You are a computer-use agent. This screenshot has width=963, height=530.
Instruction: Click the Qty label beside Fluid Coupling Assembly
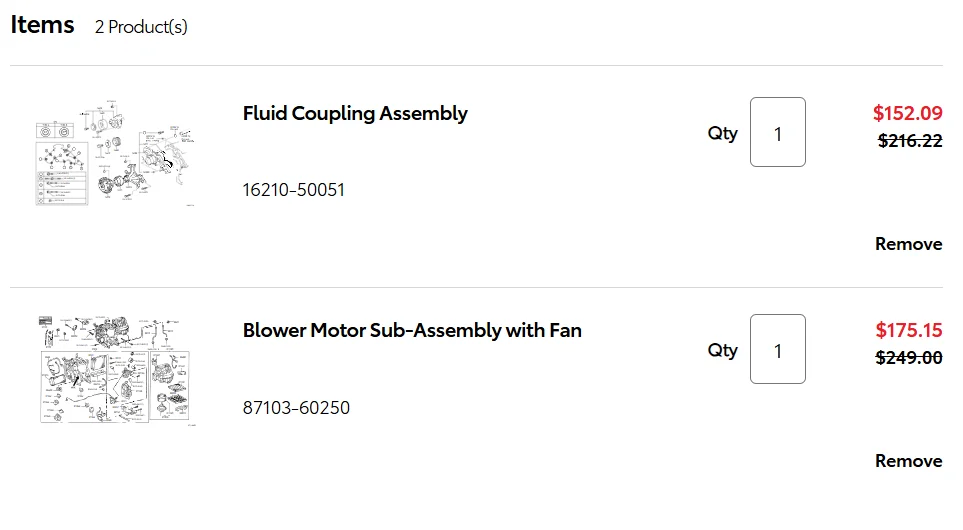pos(722,133)
